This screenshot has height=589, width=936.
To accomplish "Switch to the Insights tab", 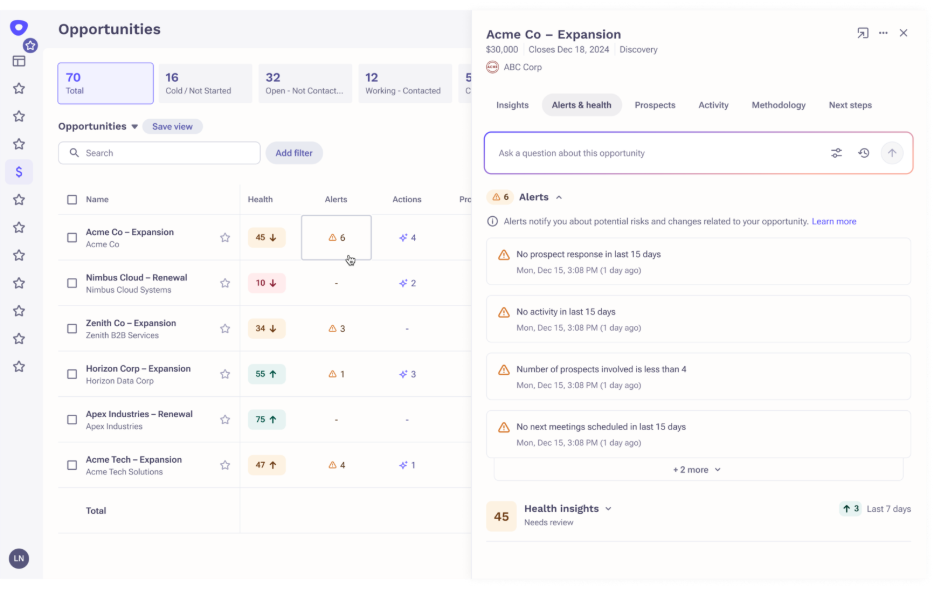I will coord(512,105).
